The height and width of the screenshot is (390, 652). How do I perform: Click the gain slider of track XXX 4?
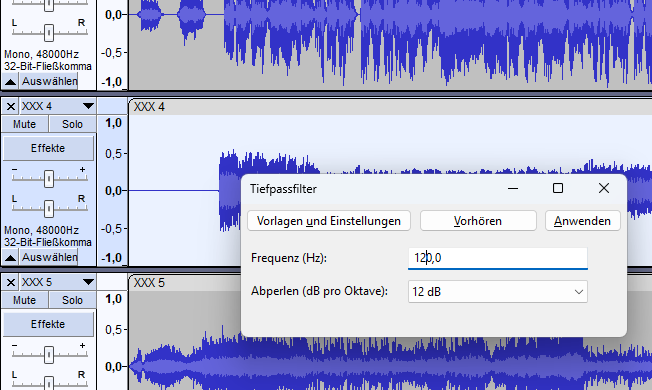(x=49, y=179)
